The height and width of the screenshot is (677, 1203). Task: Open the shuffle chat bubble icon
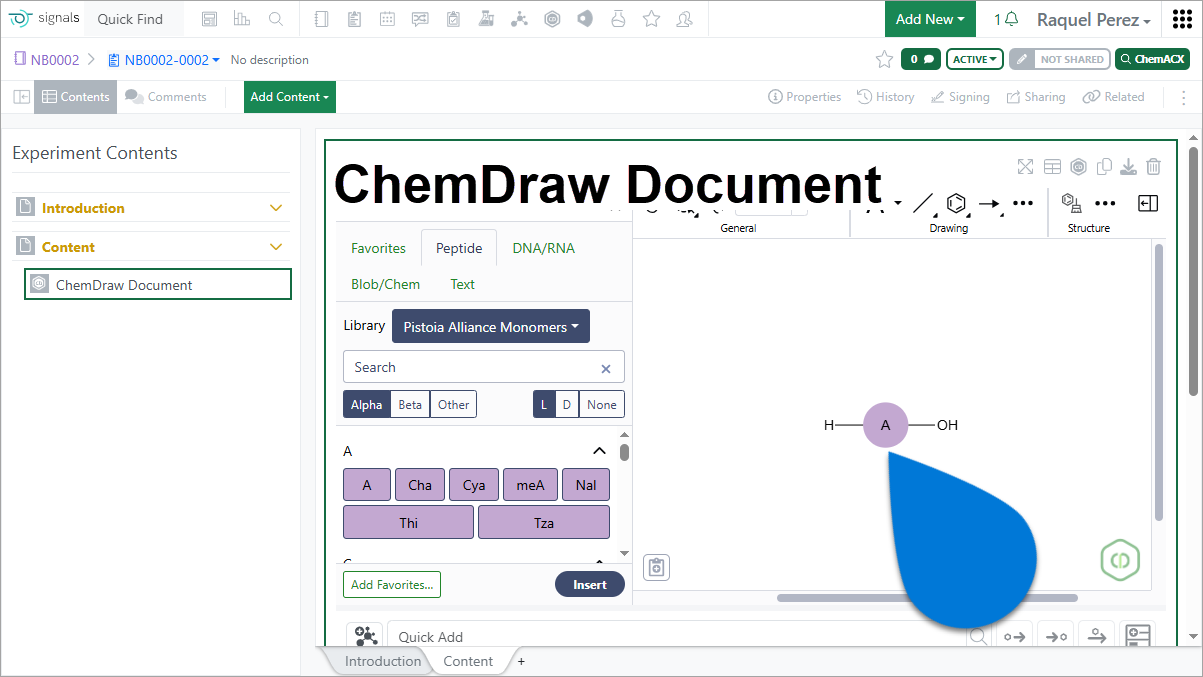click(420, 19)
